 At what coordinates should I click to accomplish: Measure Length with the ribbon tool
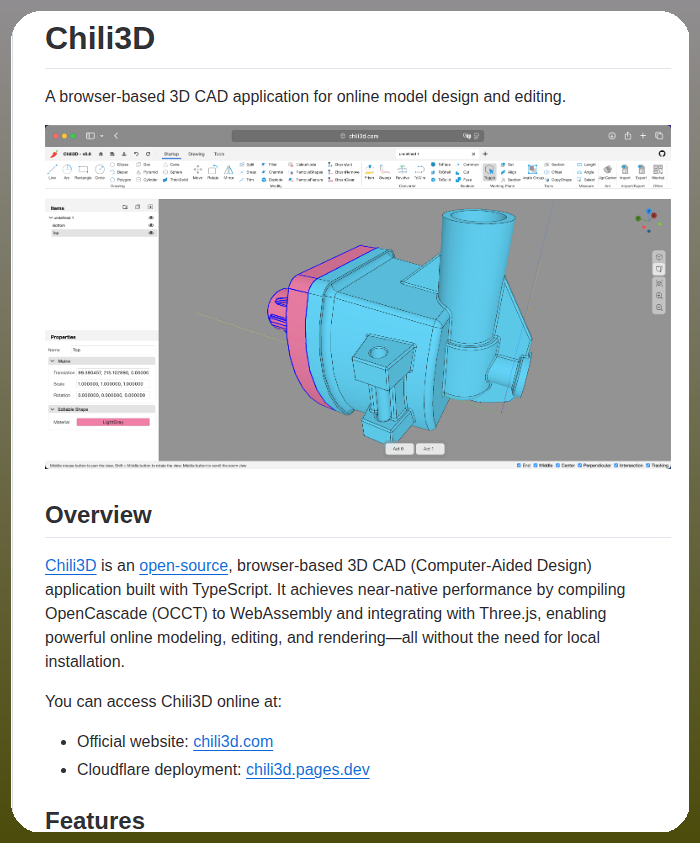coord(586,165)
